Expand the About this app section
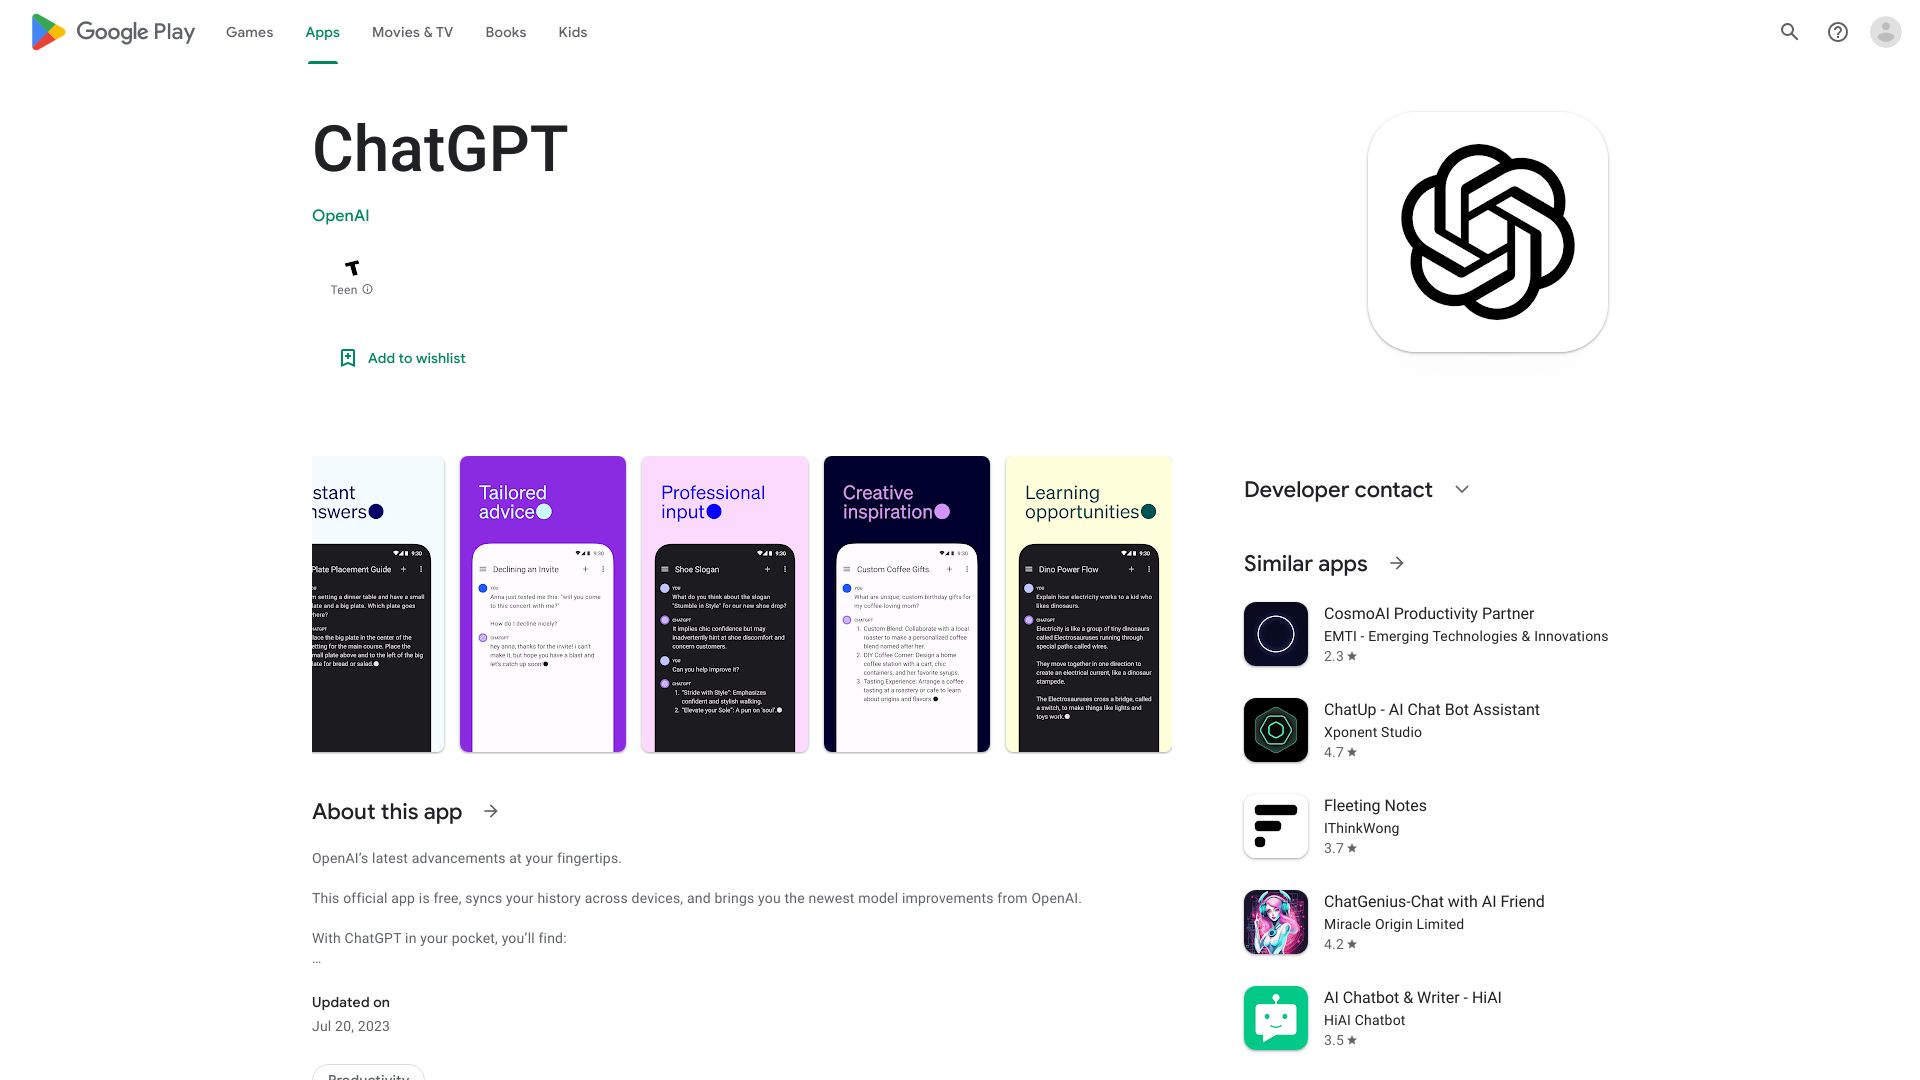The image size is (1920, 1080). click(x=492, y=810)
